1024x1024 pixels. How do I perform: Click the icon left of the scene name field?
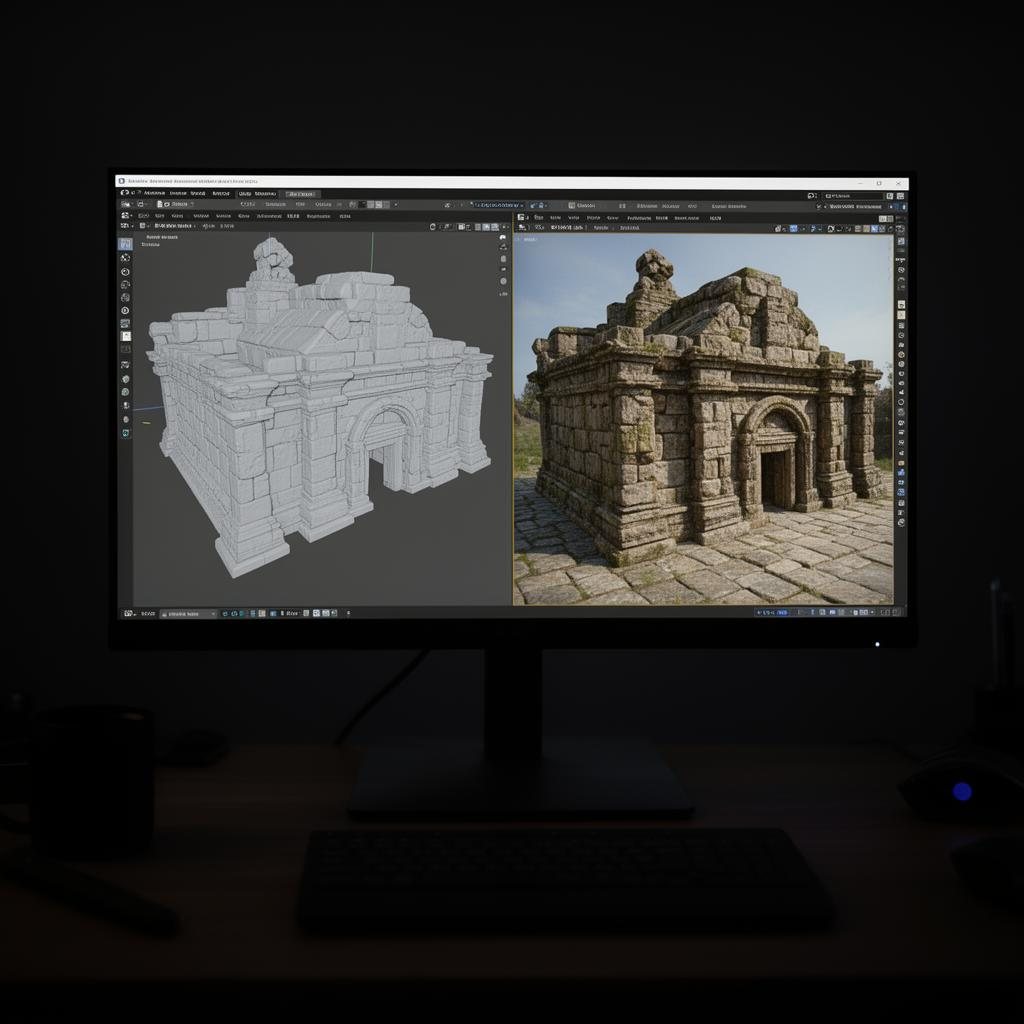pos(812,196)
